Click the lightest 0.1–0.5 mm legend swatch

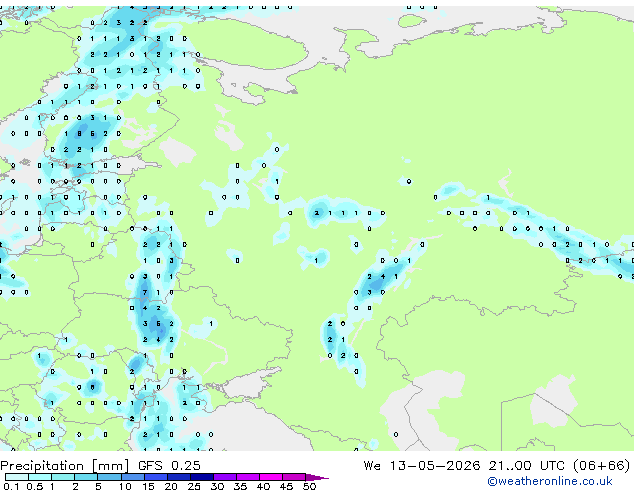click(17, 477)
